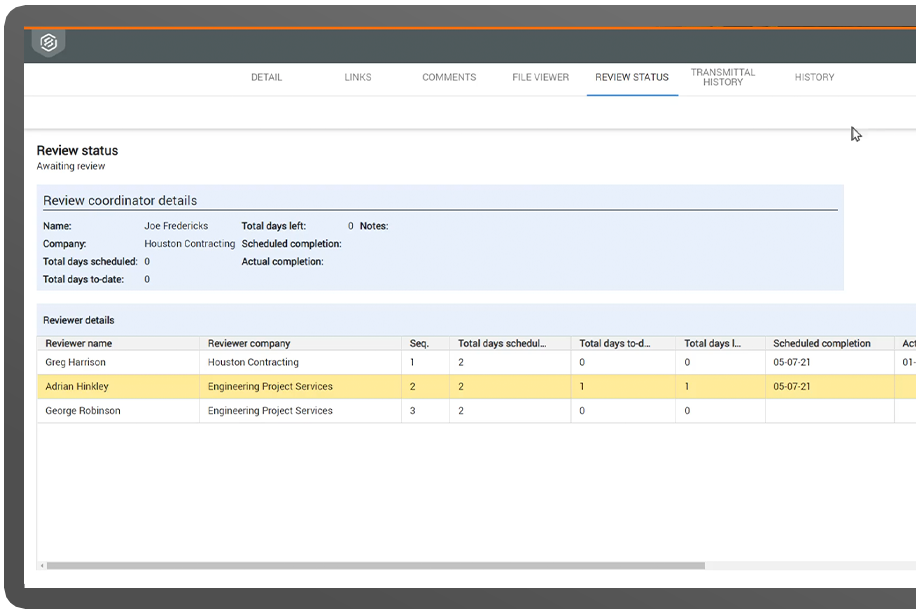Screen dimensions: 916x615
Task: Switch to the Links tab
Action: click(x=358, y=77)
